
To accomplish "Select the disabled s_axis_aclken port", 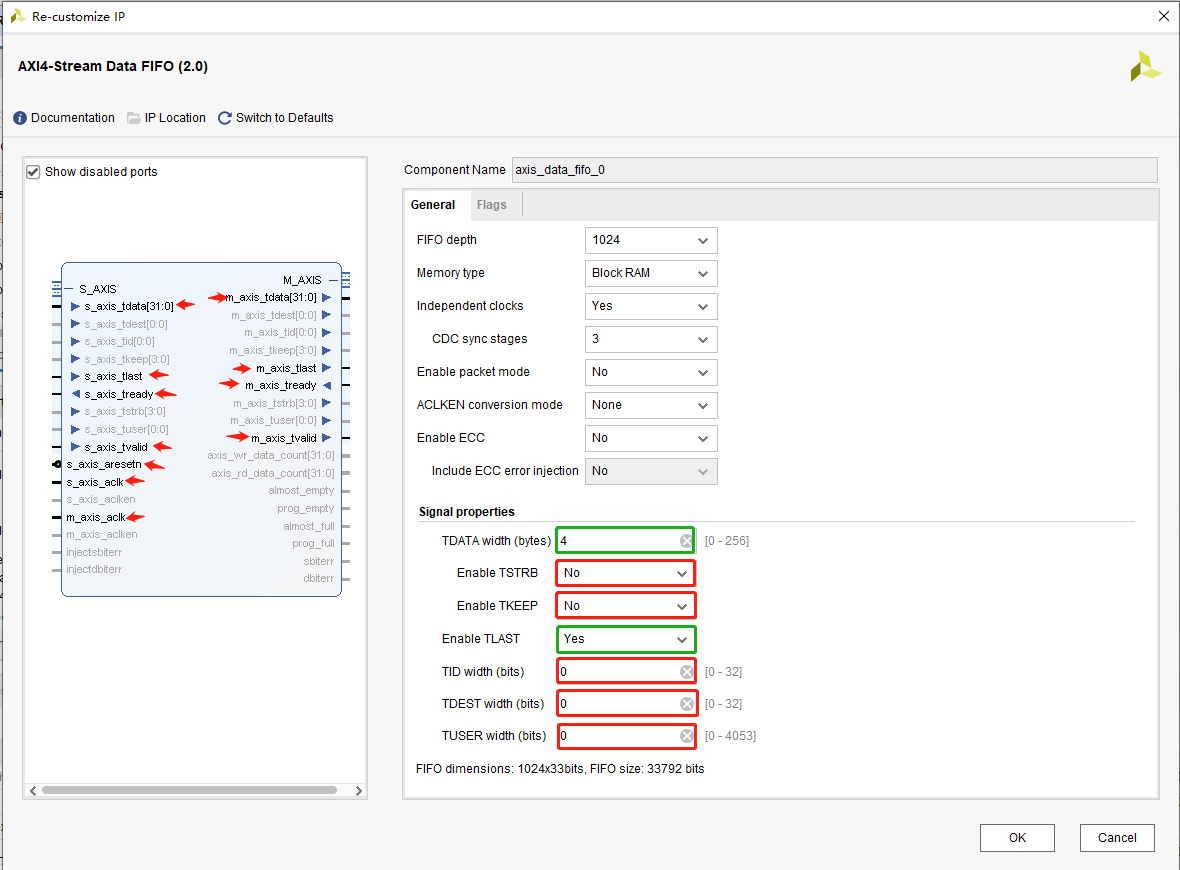I will 101,500.
